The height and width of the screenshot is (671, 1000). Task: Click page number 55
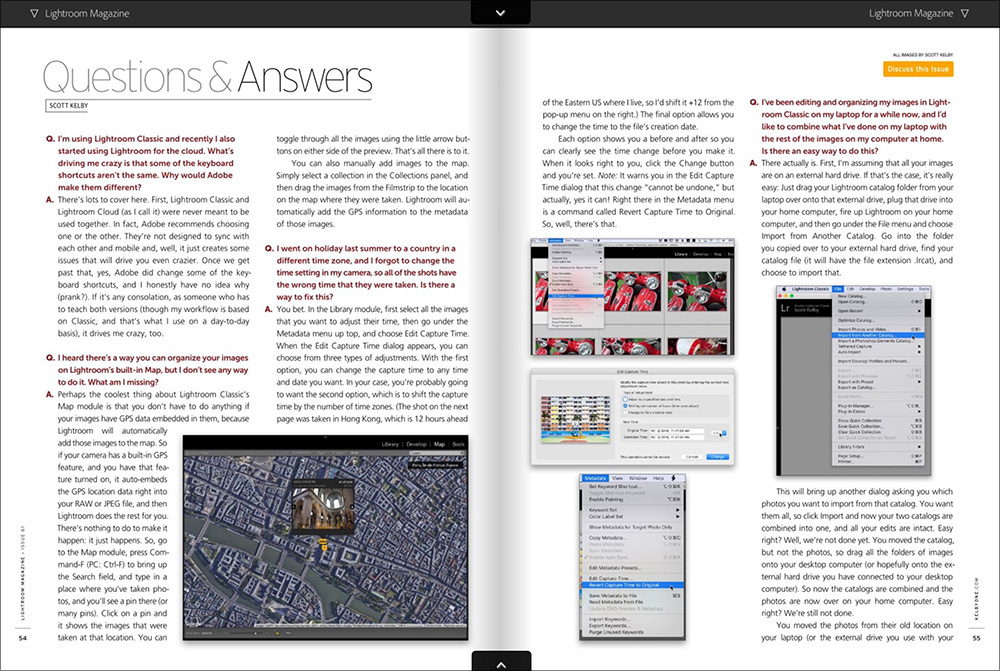pos(976,638)
